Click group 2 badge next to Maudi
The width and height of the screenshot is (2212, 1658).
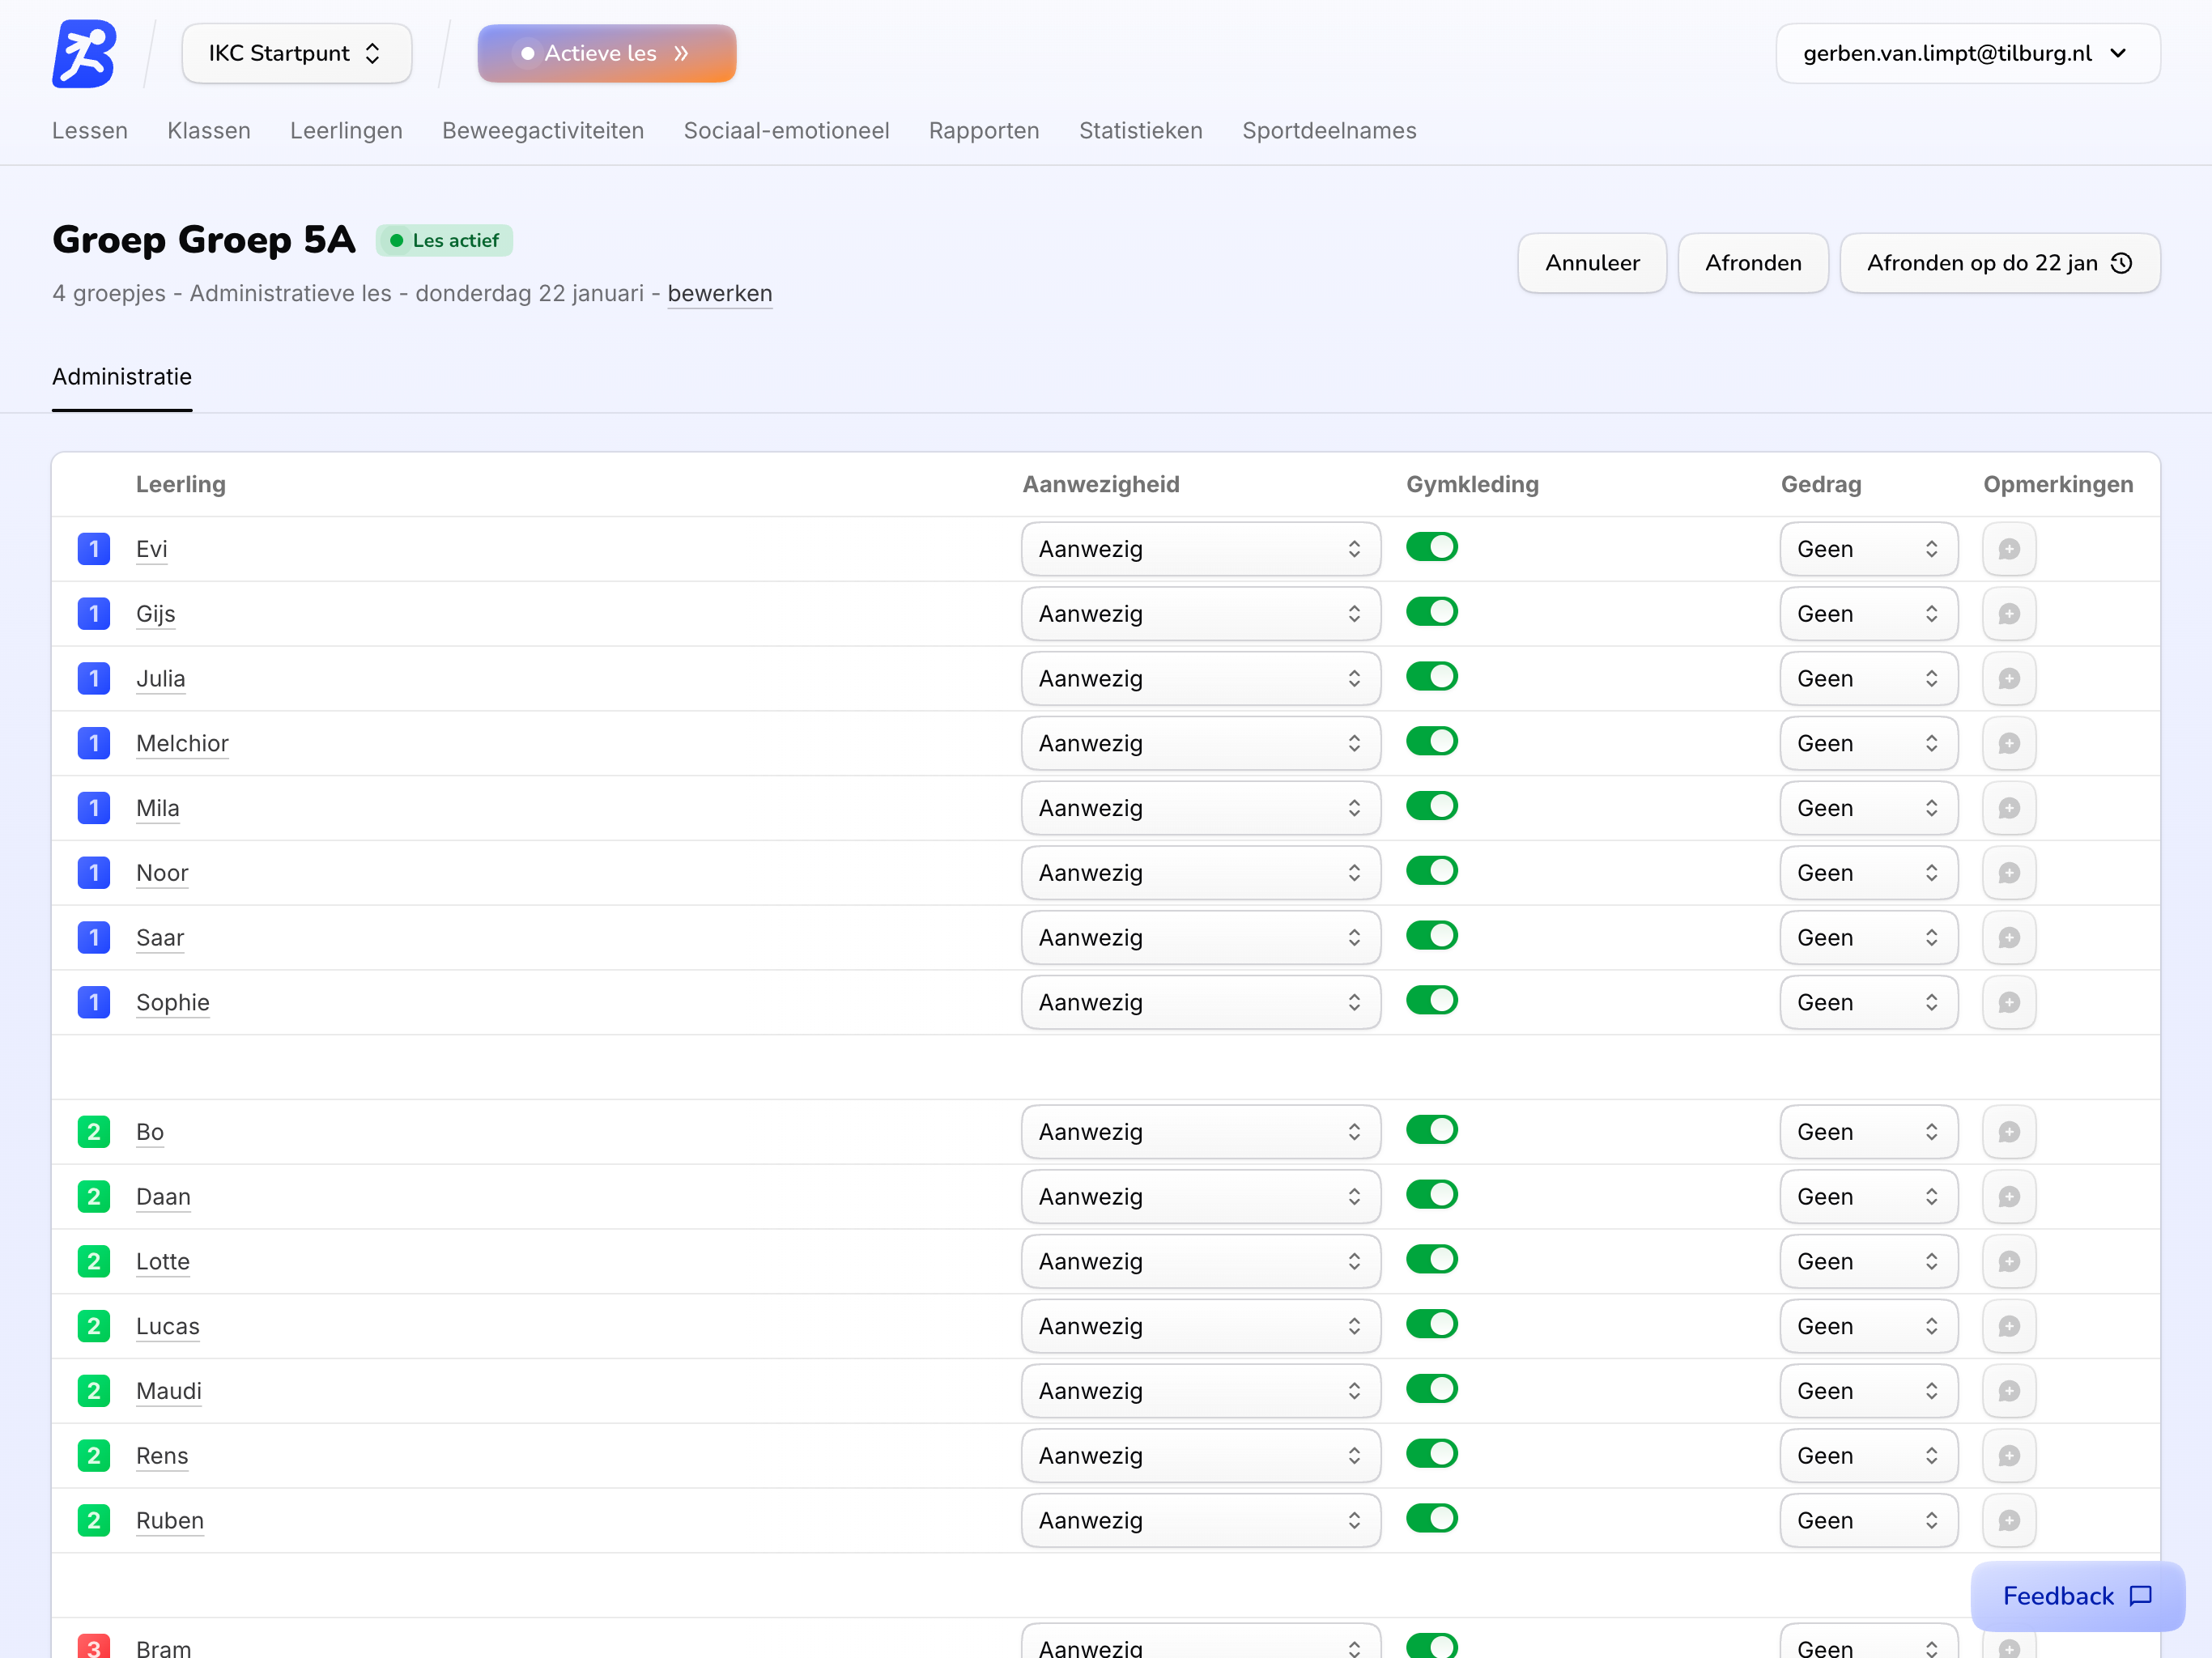94,1391
